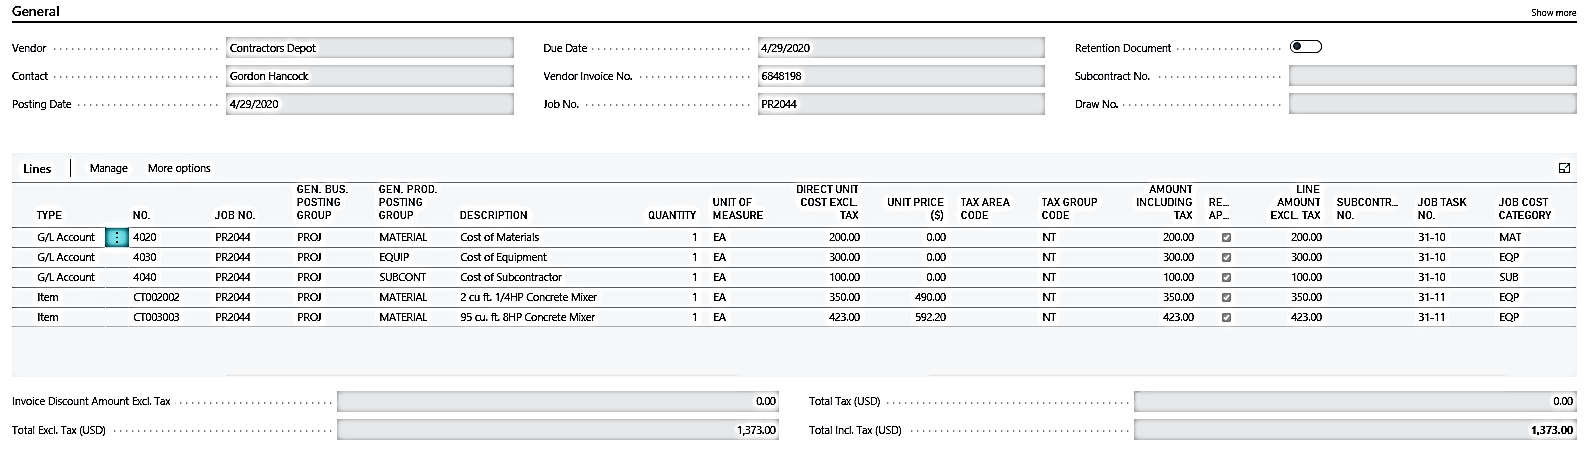This screenshot has height=460, width=1593.
Task: Click the empty Subcontract No. field
Action: point(1431,76)
